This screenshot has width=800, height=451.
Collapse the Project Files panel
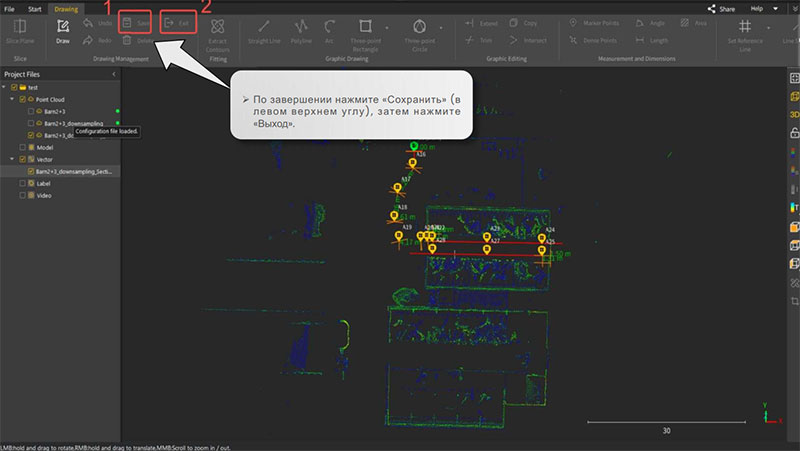point(114,74)
